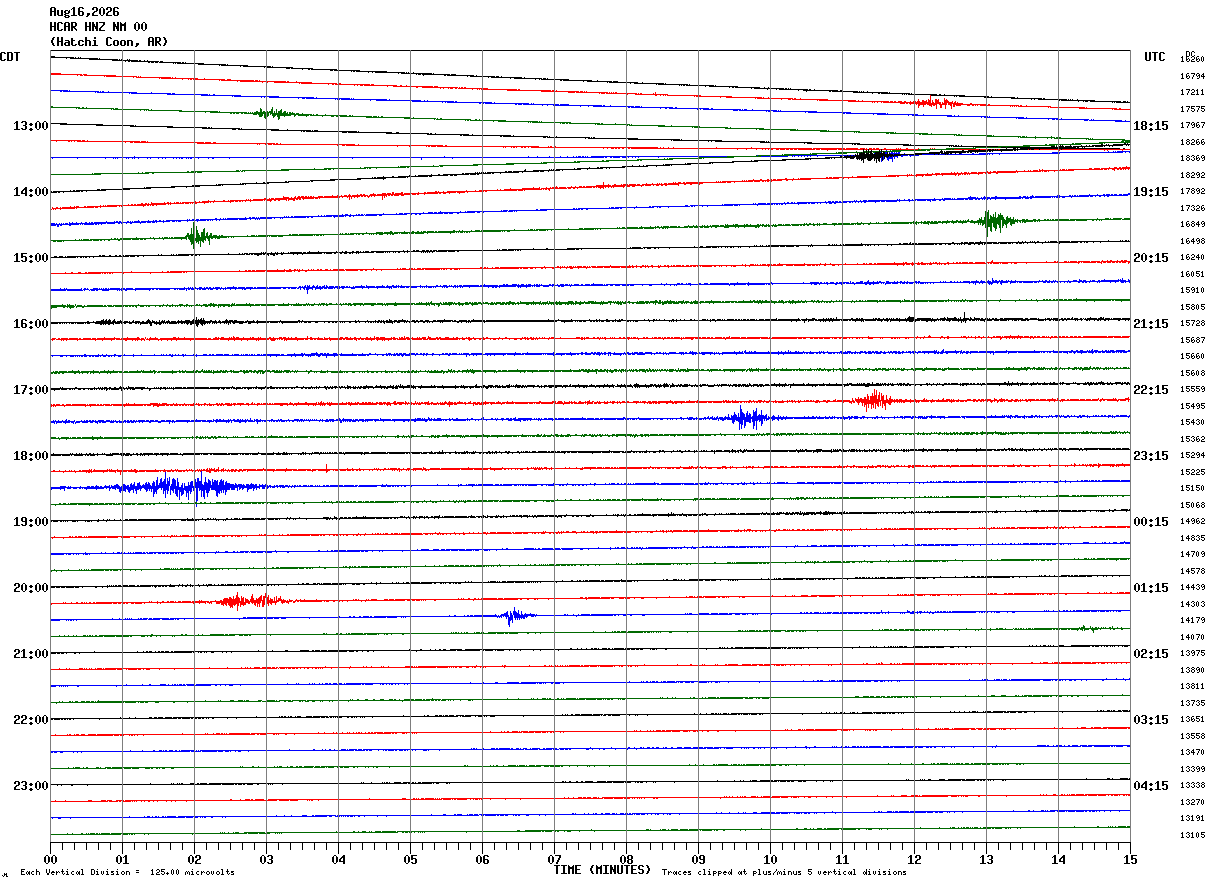Click the blue wave packet near minute 10
1210x886 pixels.
click(x=749, y=418)
